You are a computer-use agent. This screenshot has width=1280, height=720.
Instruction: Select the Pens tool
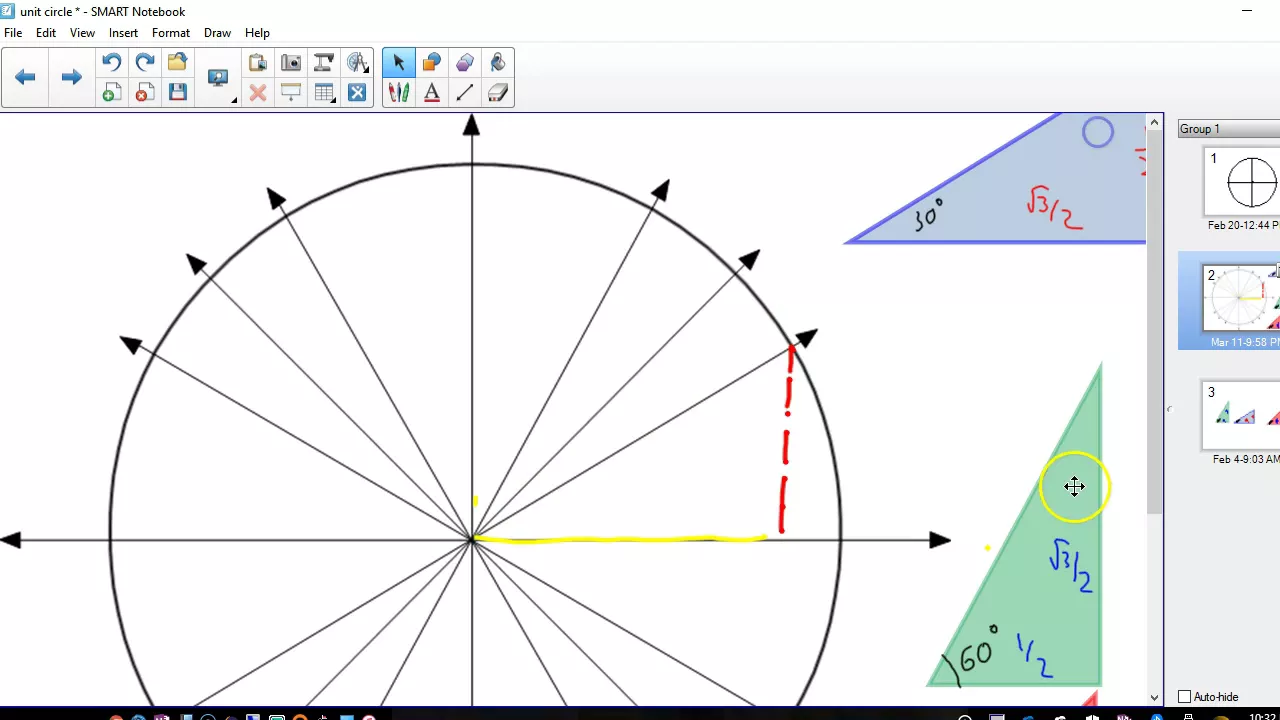[x=398, y=93]
